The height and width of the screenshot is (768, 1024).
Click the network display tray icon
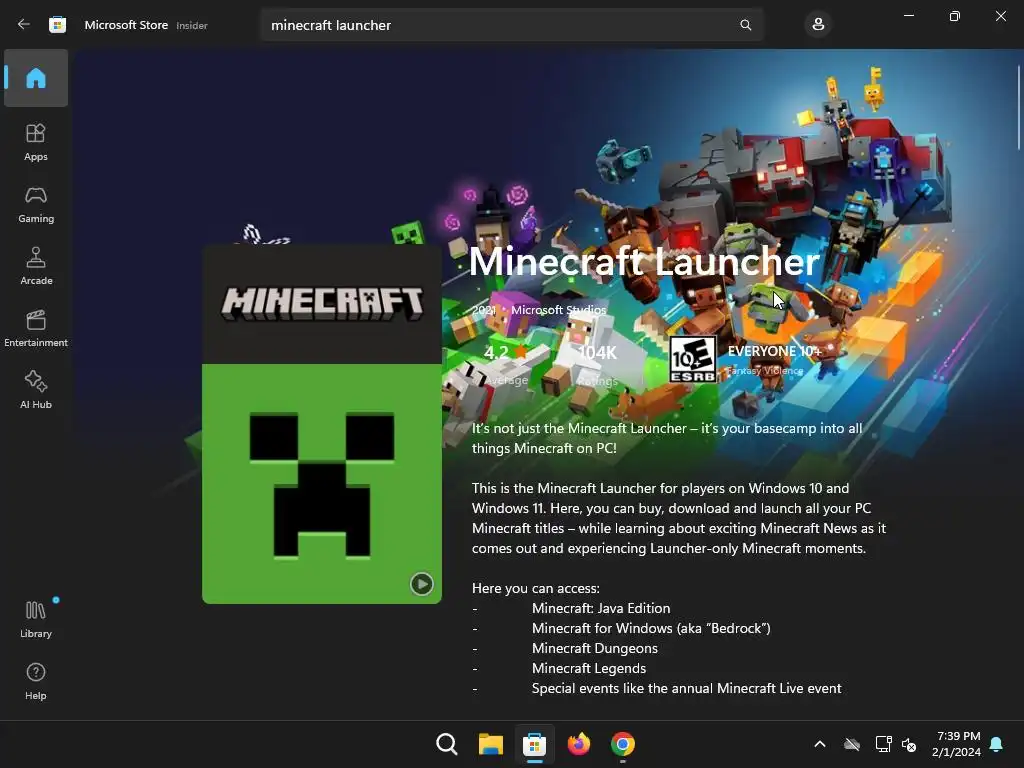point(883,744)
